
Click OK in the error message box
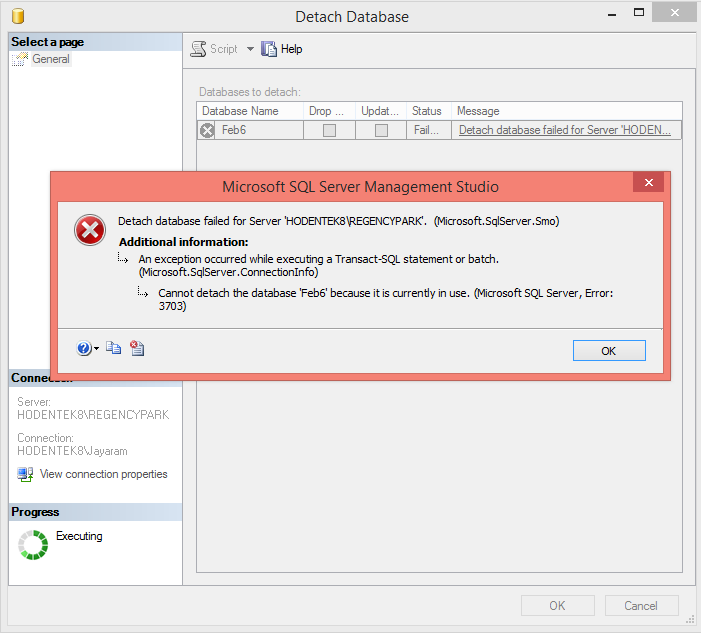point(609,350)
